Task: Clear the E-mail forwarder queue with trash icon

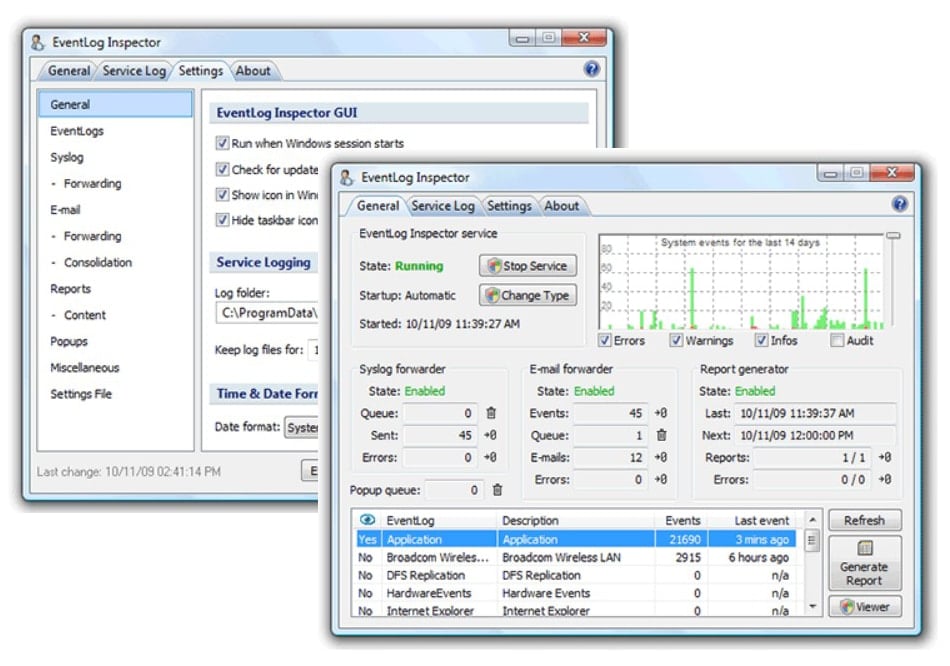Action: (x=662, y=435)
